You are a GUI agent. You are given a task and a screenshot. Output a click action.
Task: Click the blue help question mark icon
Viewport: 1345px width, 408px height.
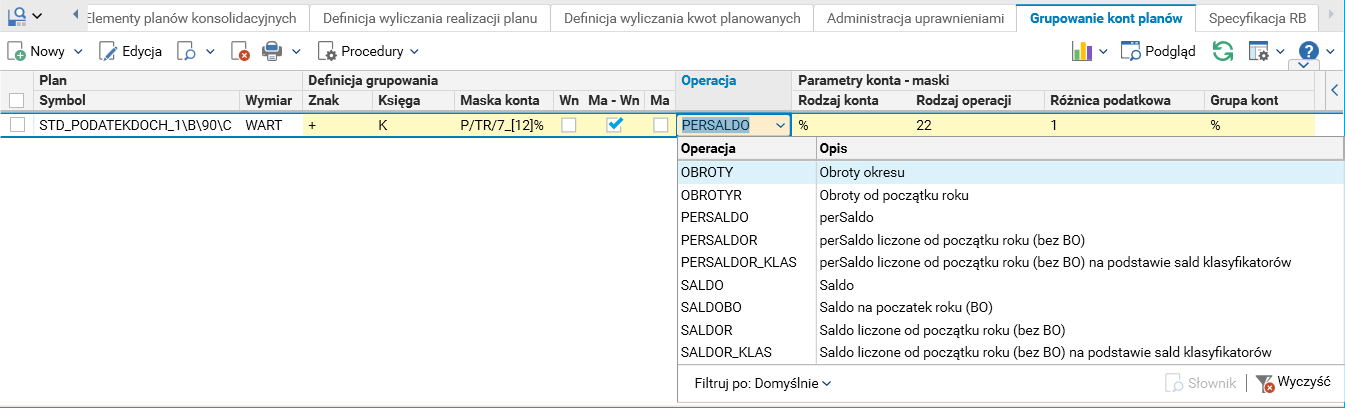coord(1308,51)
